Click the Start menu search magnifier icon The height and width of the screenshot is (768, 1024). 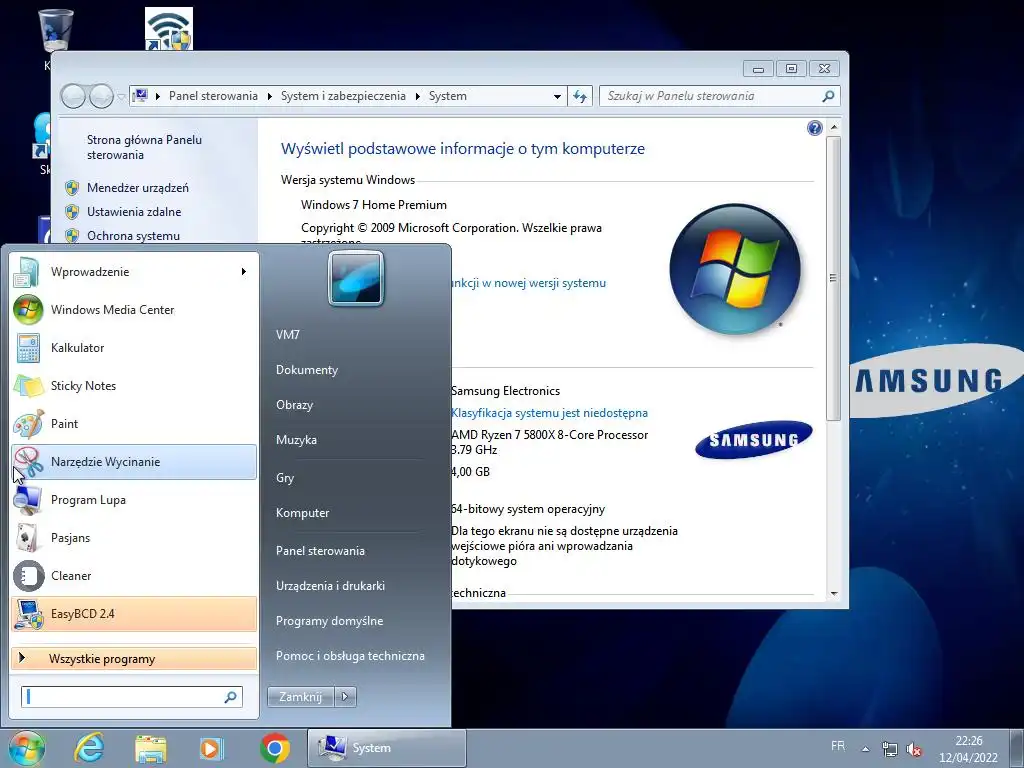[x=230, y=697]
